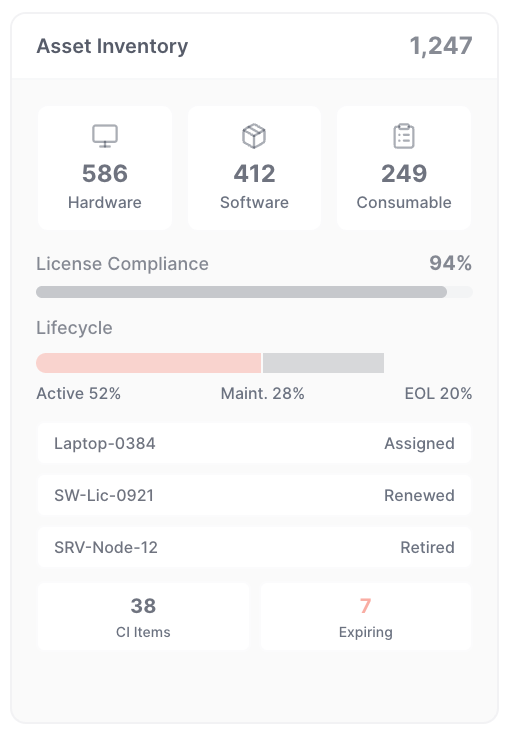Screen dimensions: 508x736
Task: Click the Consumable clipboard icon
Action: click(404, 136)
